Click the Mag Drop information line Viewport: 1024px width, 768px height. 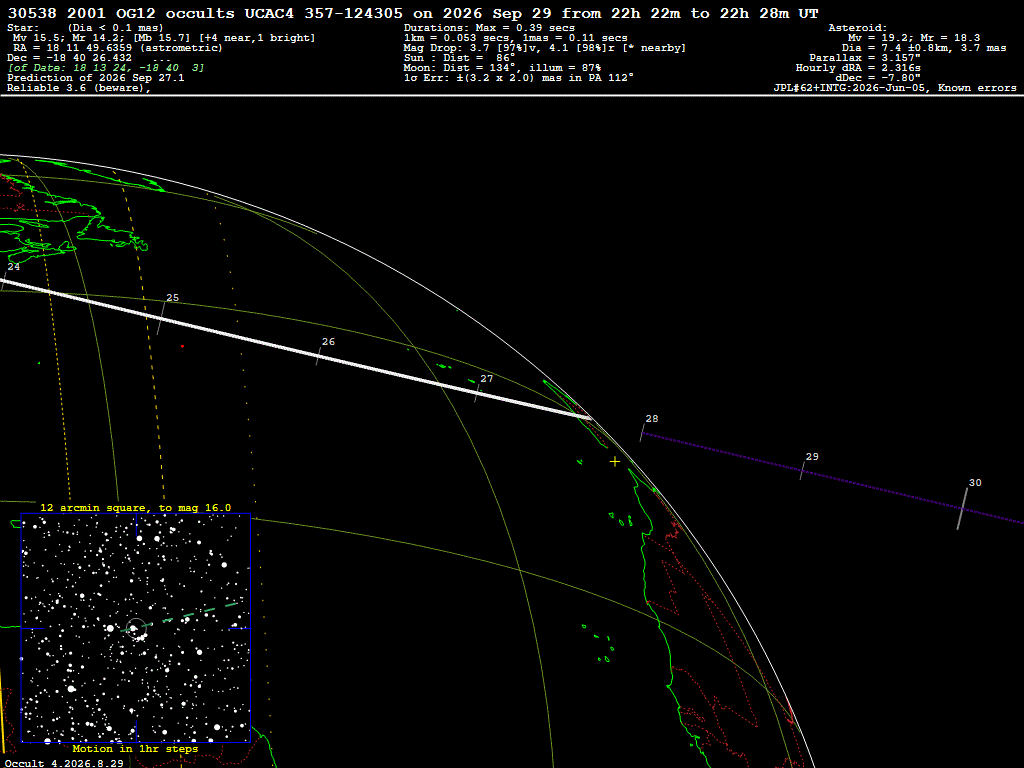point(545,48)
